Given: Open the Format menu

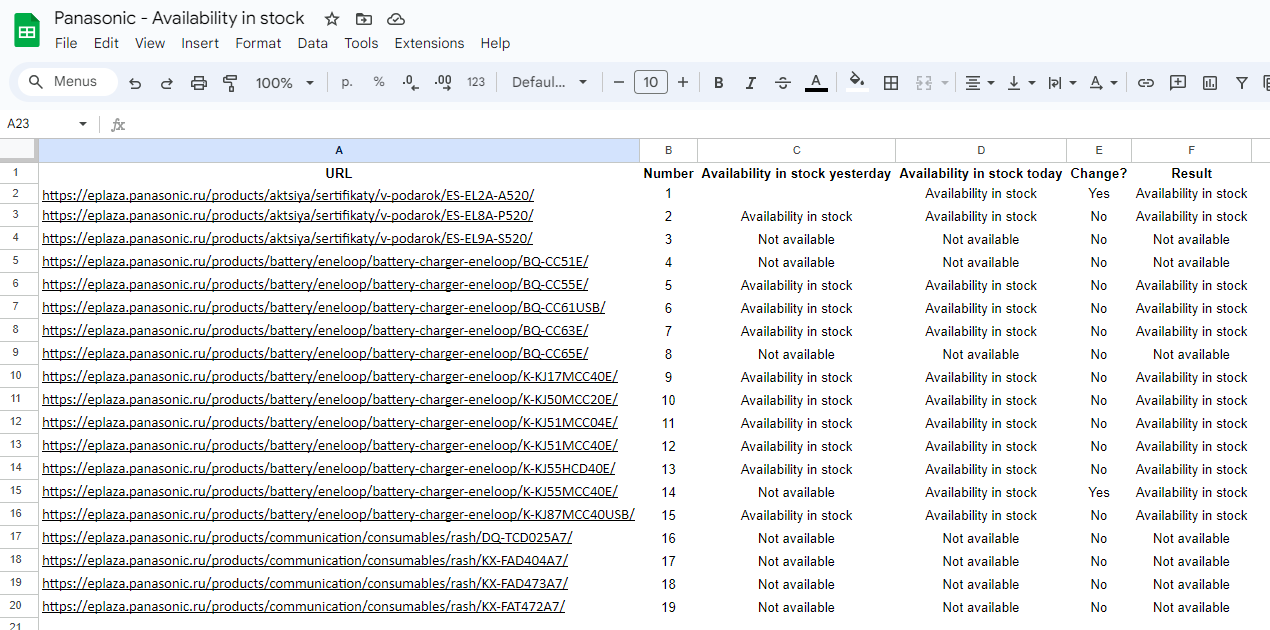Looking at the screenshot, I should click(258, 43).
